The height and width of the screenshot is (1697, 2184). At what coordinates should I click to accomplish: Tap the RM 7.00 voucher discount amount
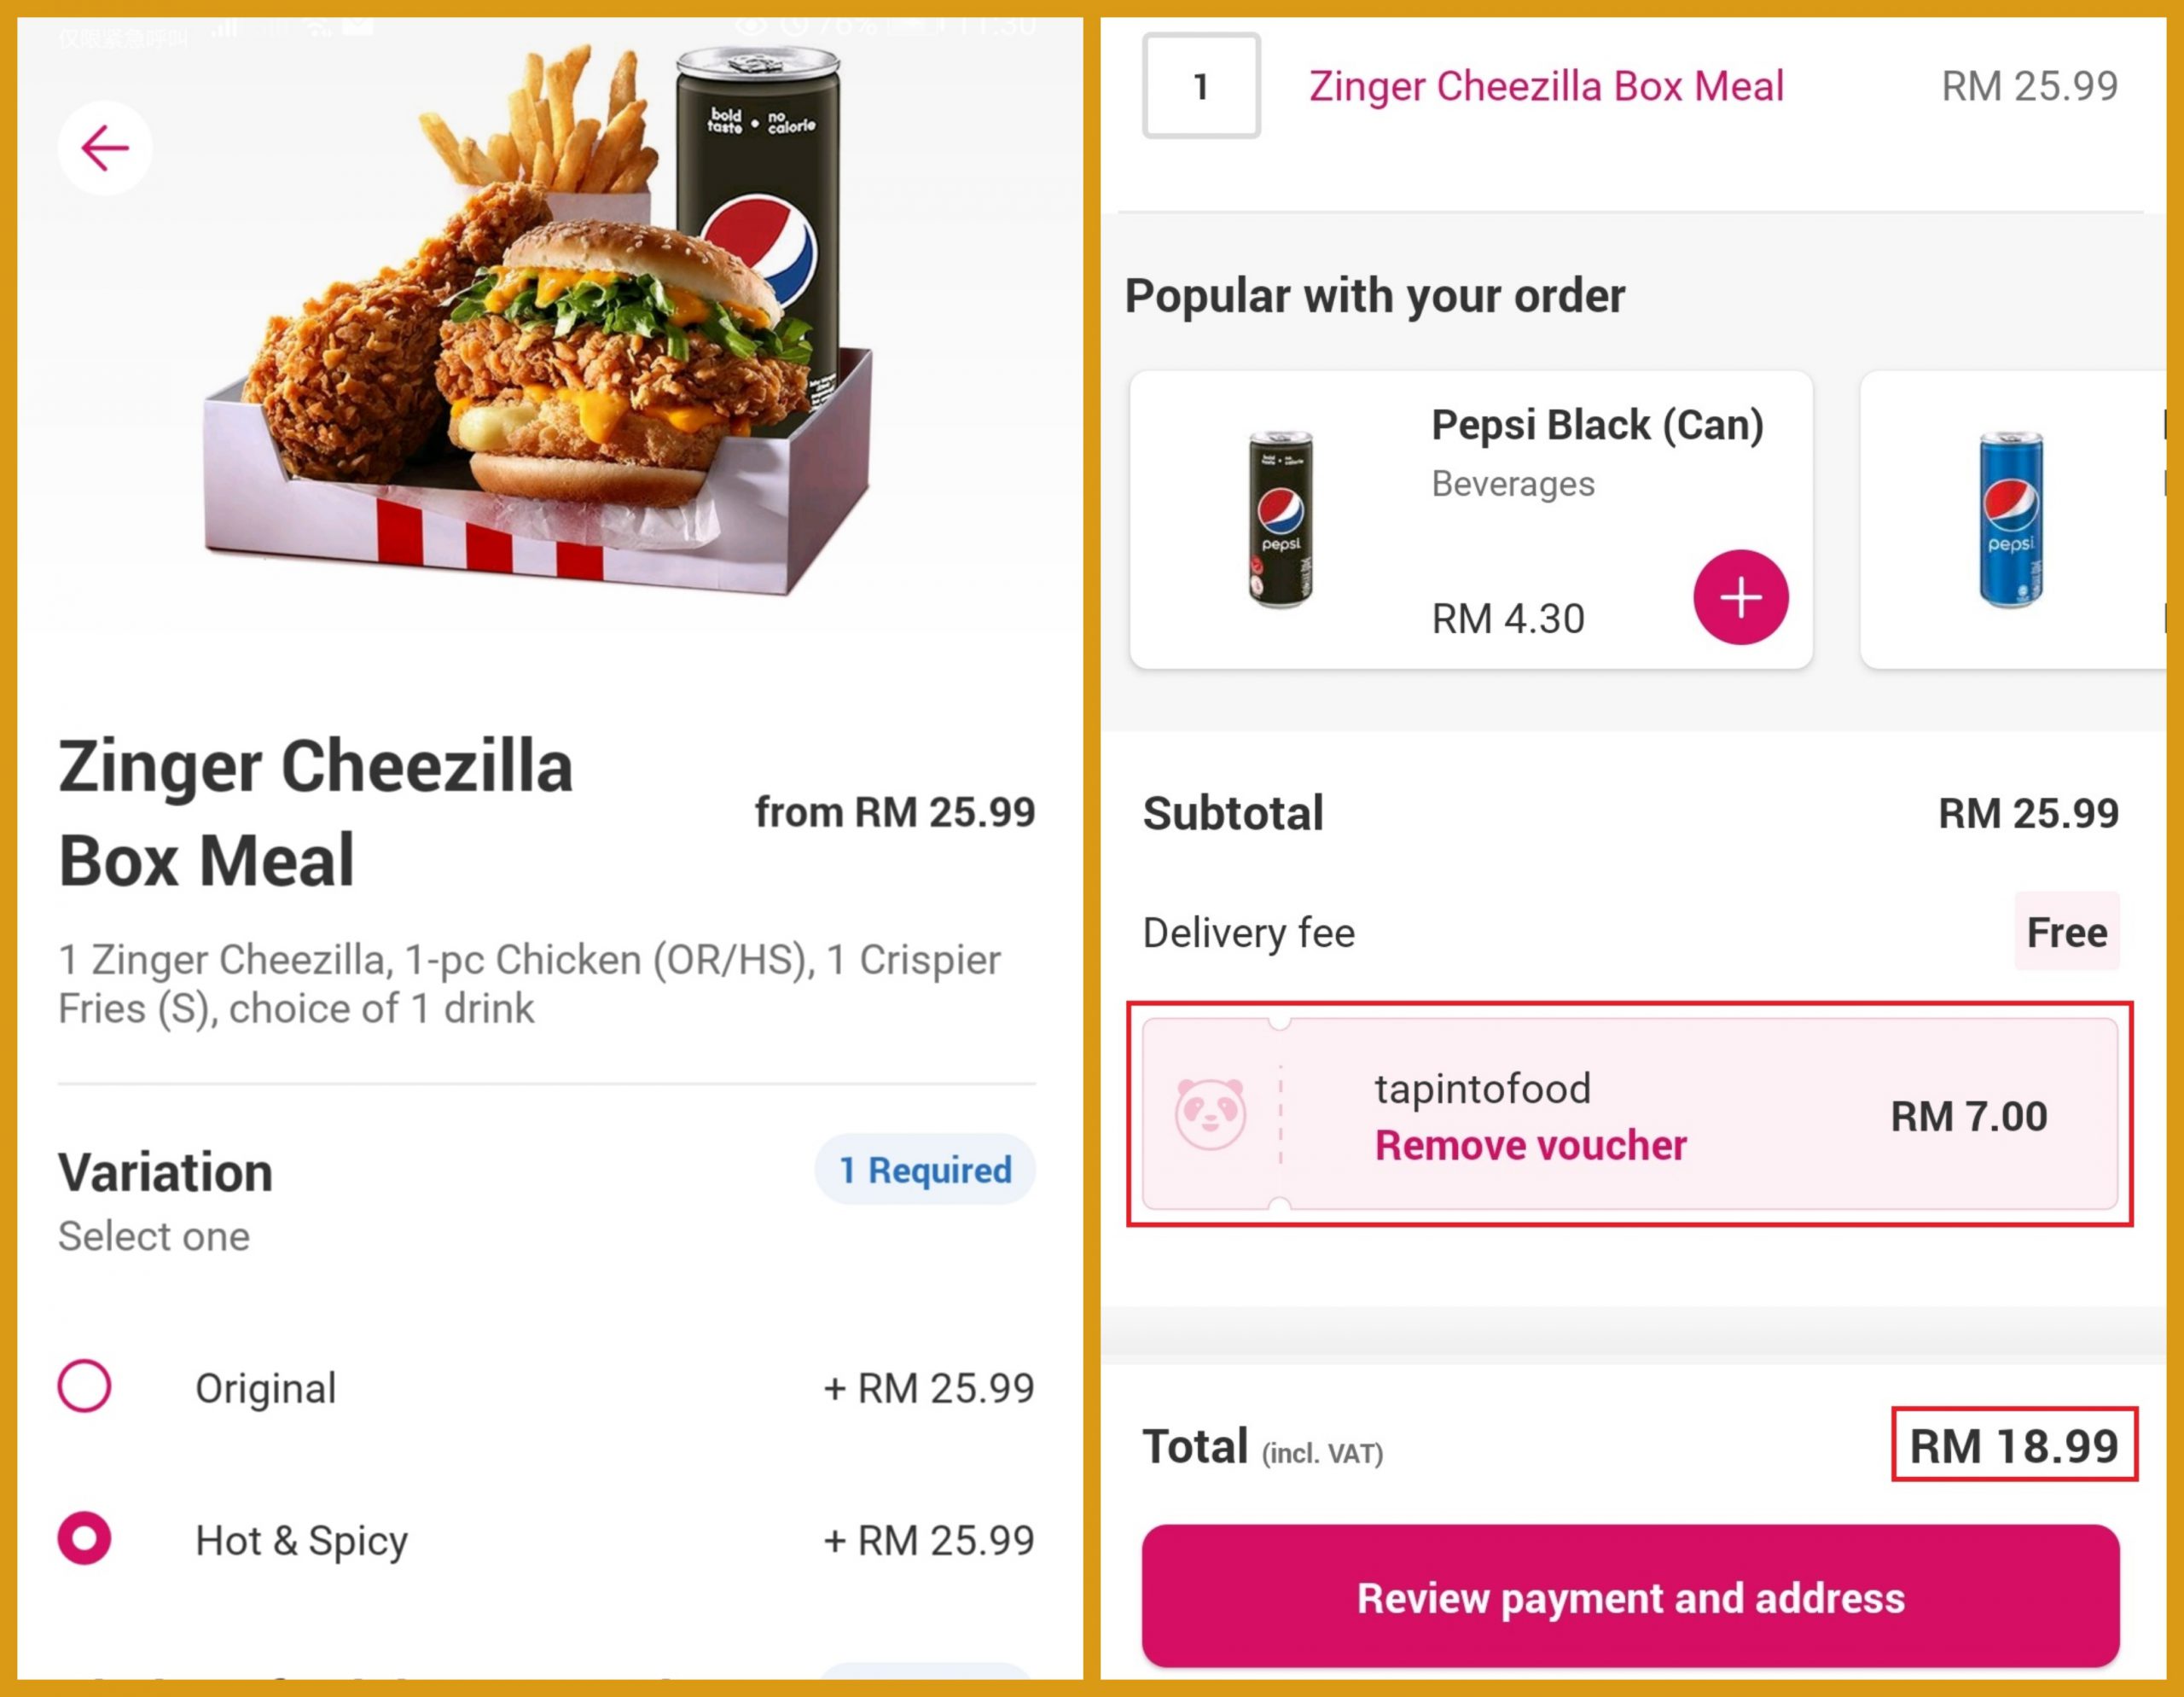(1968, 1116)
